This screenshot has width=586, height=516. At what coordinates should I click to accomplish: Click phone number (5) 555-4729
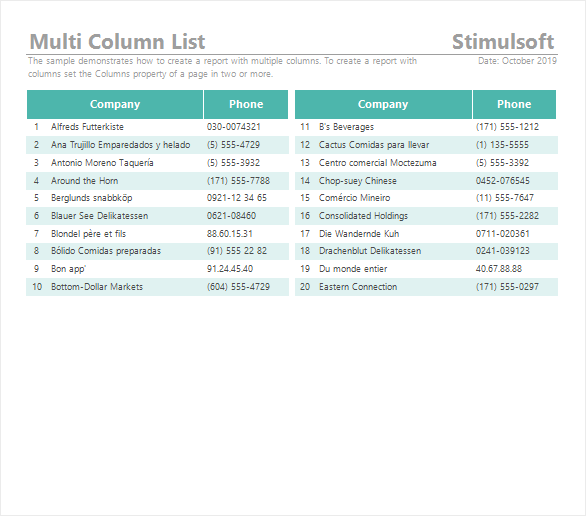(x=233, y=145)
